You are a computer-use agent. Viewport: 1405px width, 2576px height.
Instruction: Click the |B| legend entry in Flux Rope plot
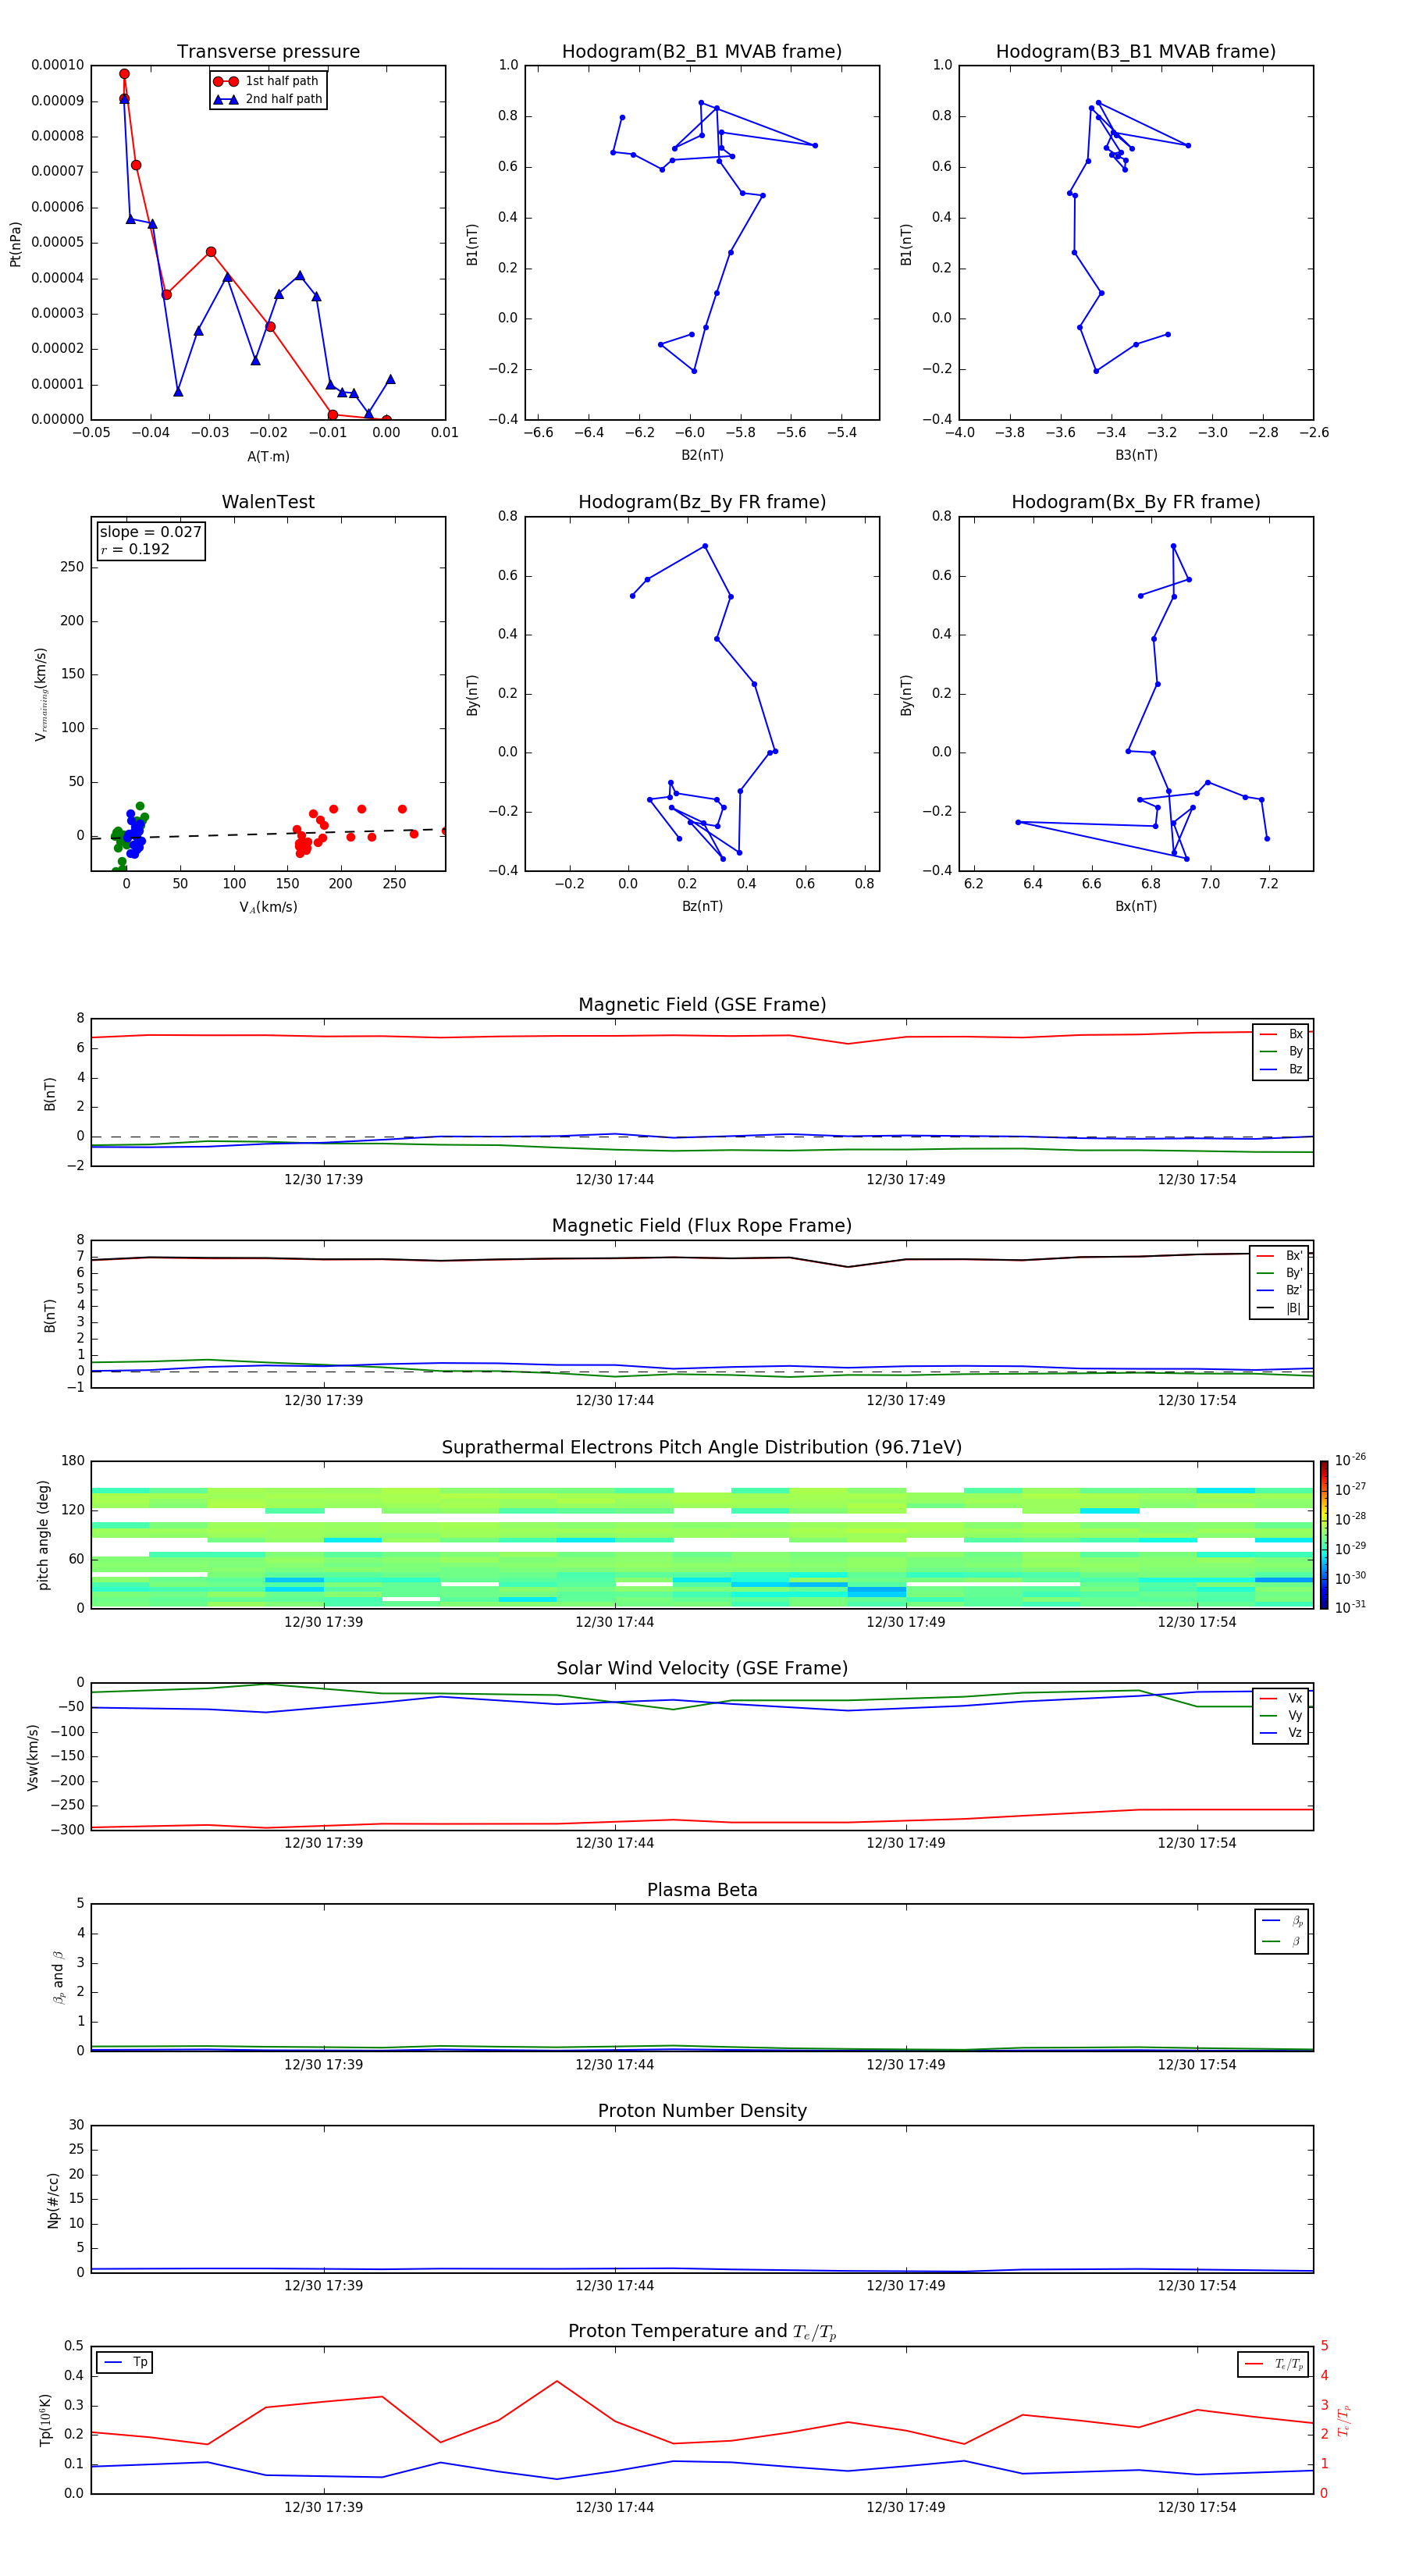tap(1279, 1308)
